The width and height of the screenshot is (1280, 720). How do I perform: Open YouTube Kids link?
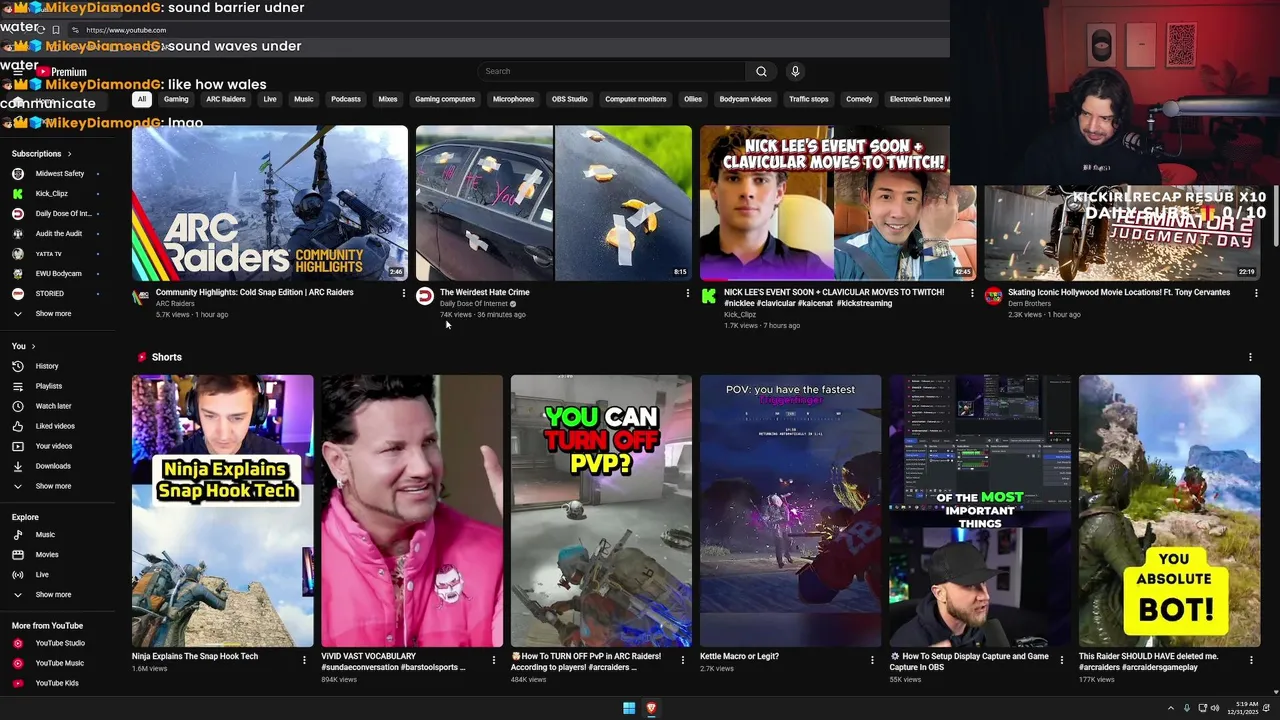click(x=57, y=683)
